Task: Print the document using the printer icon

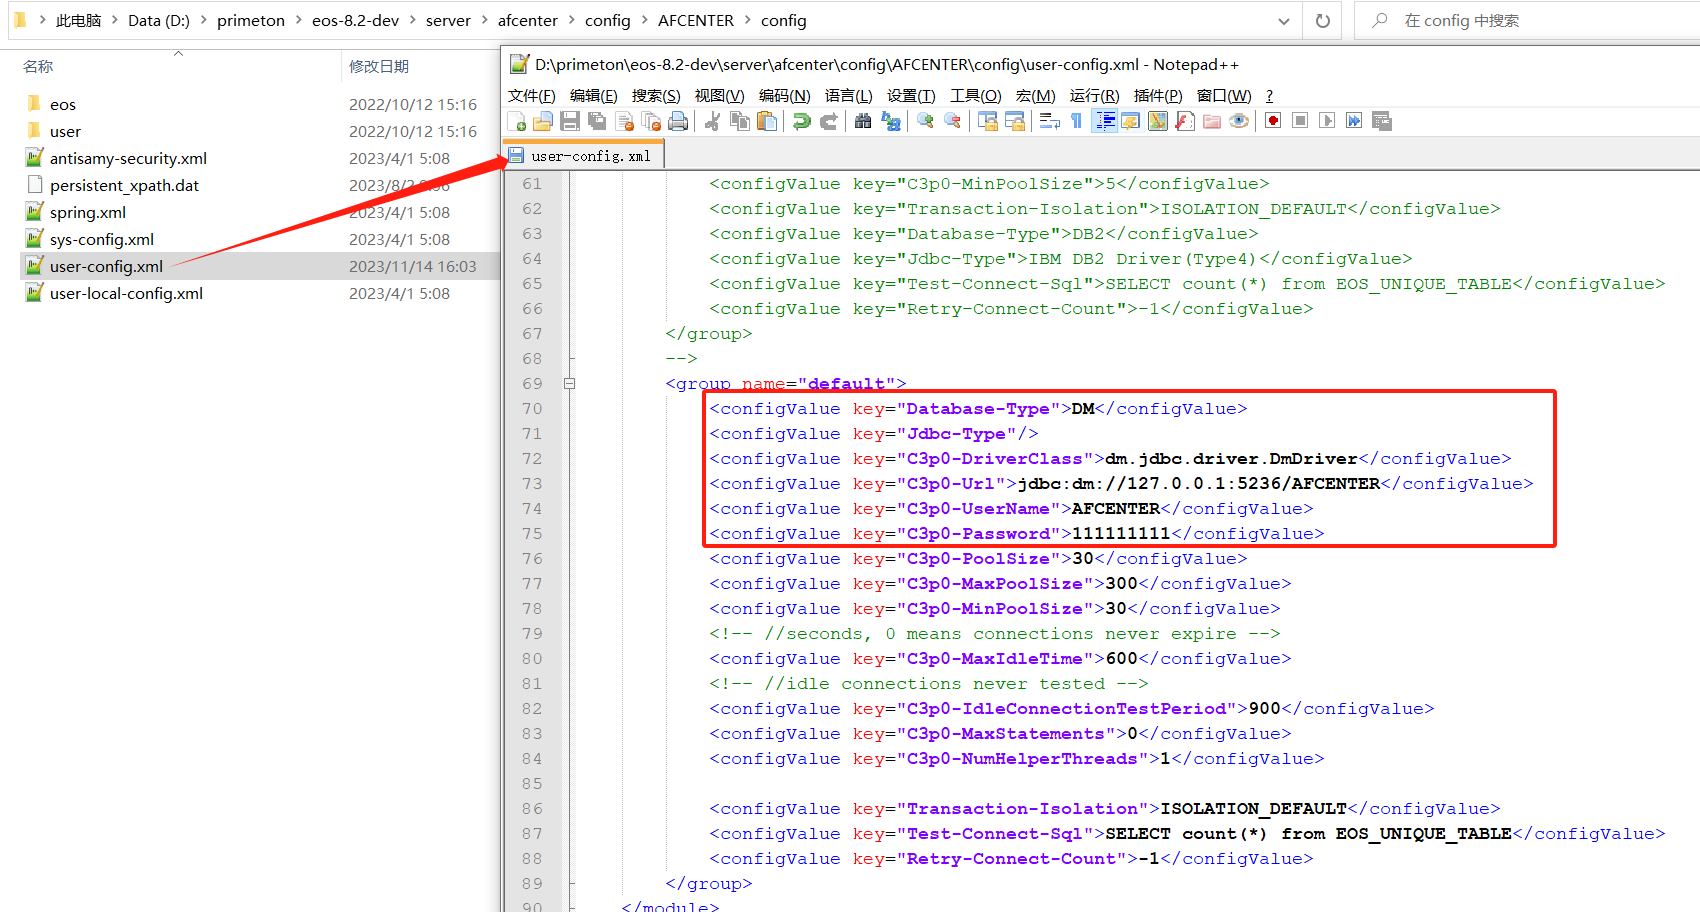Action: tap(678, 121)
